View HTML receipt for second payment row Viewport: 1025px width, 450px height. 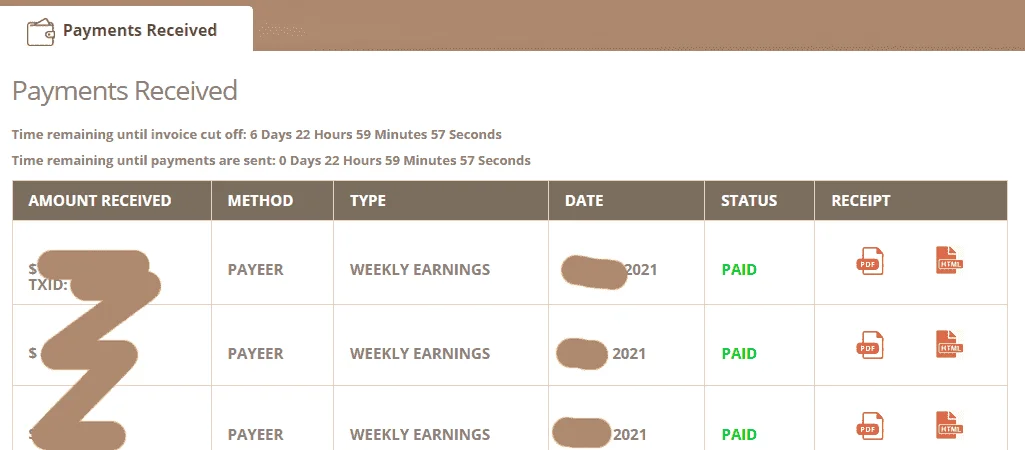coord(950,344)
